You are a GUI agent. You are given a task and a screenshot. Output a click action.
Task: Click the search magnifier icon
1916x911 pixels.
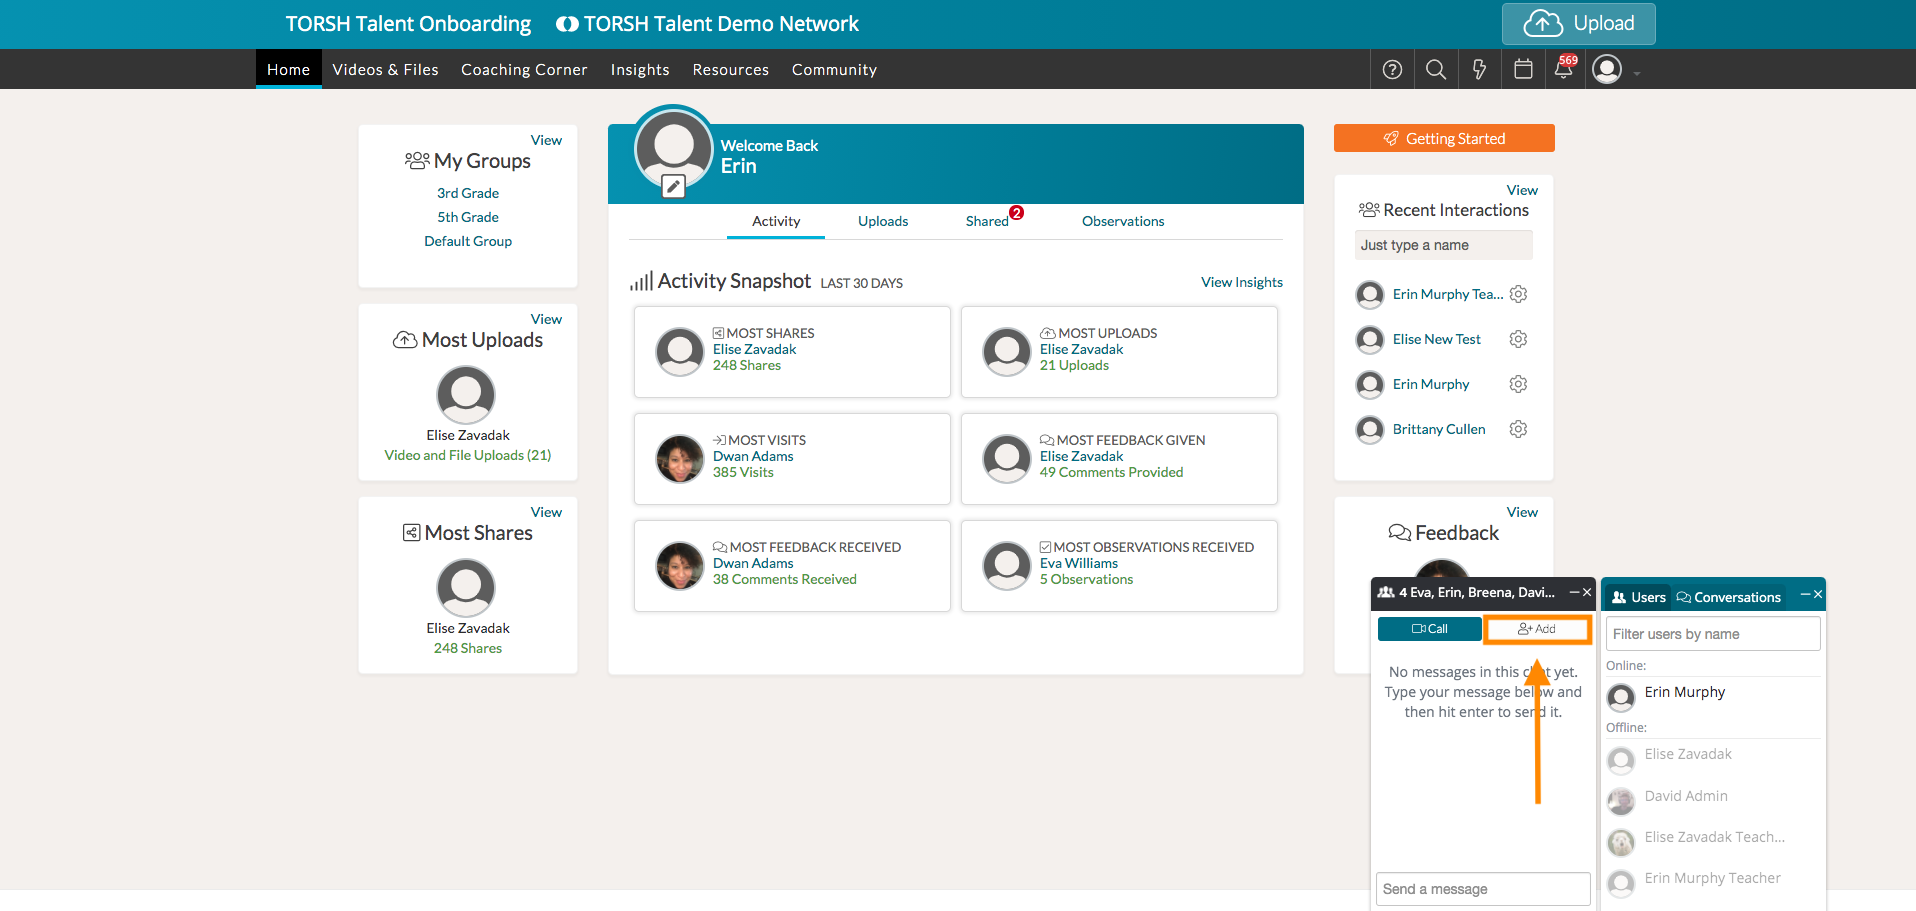tap(1436, 70)
